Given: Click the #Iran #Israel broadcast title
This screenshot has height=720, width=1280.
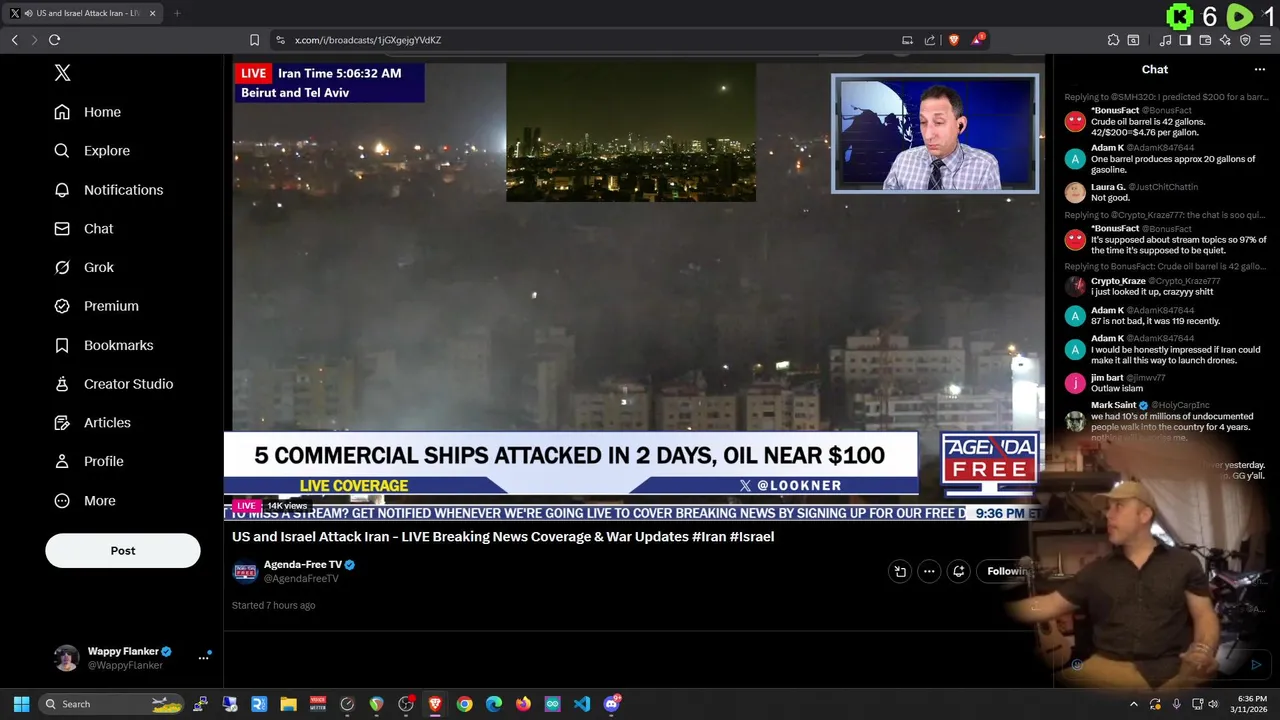Looking at the screenshot, I should 503,537.
